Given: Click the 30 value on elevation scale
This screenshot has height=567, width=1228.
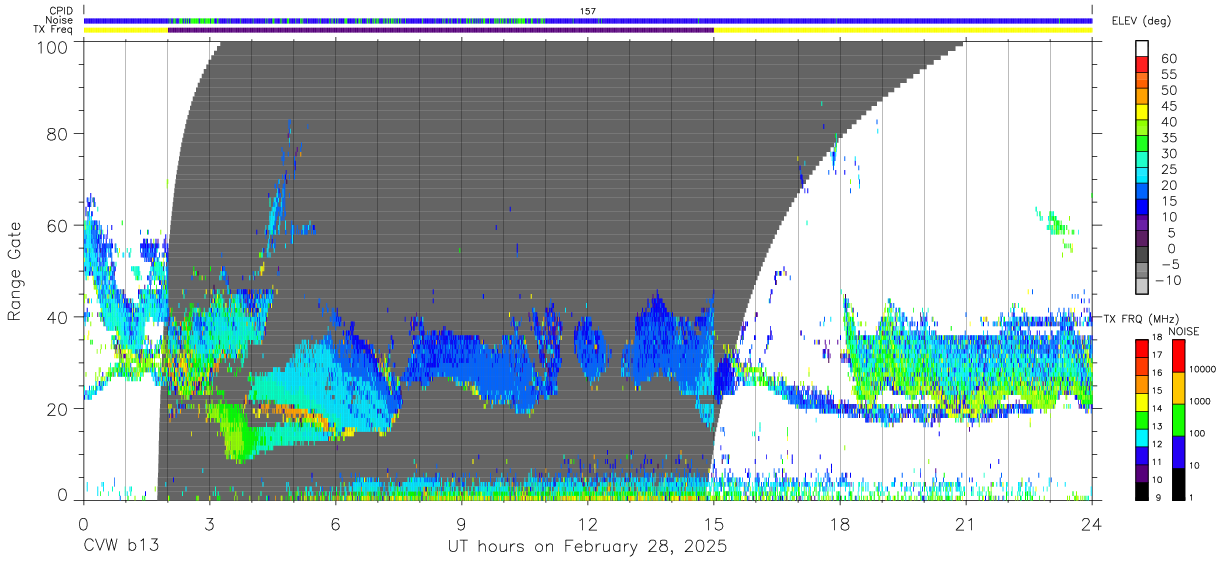Looking at the screenshot, I should [1168, 154].
